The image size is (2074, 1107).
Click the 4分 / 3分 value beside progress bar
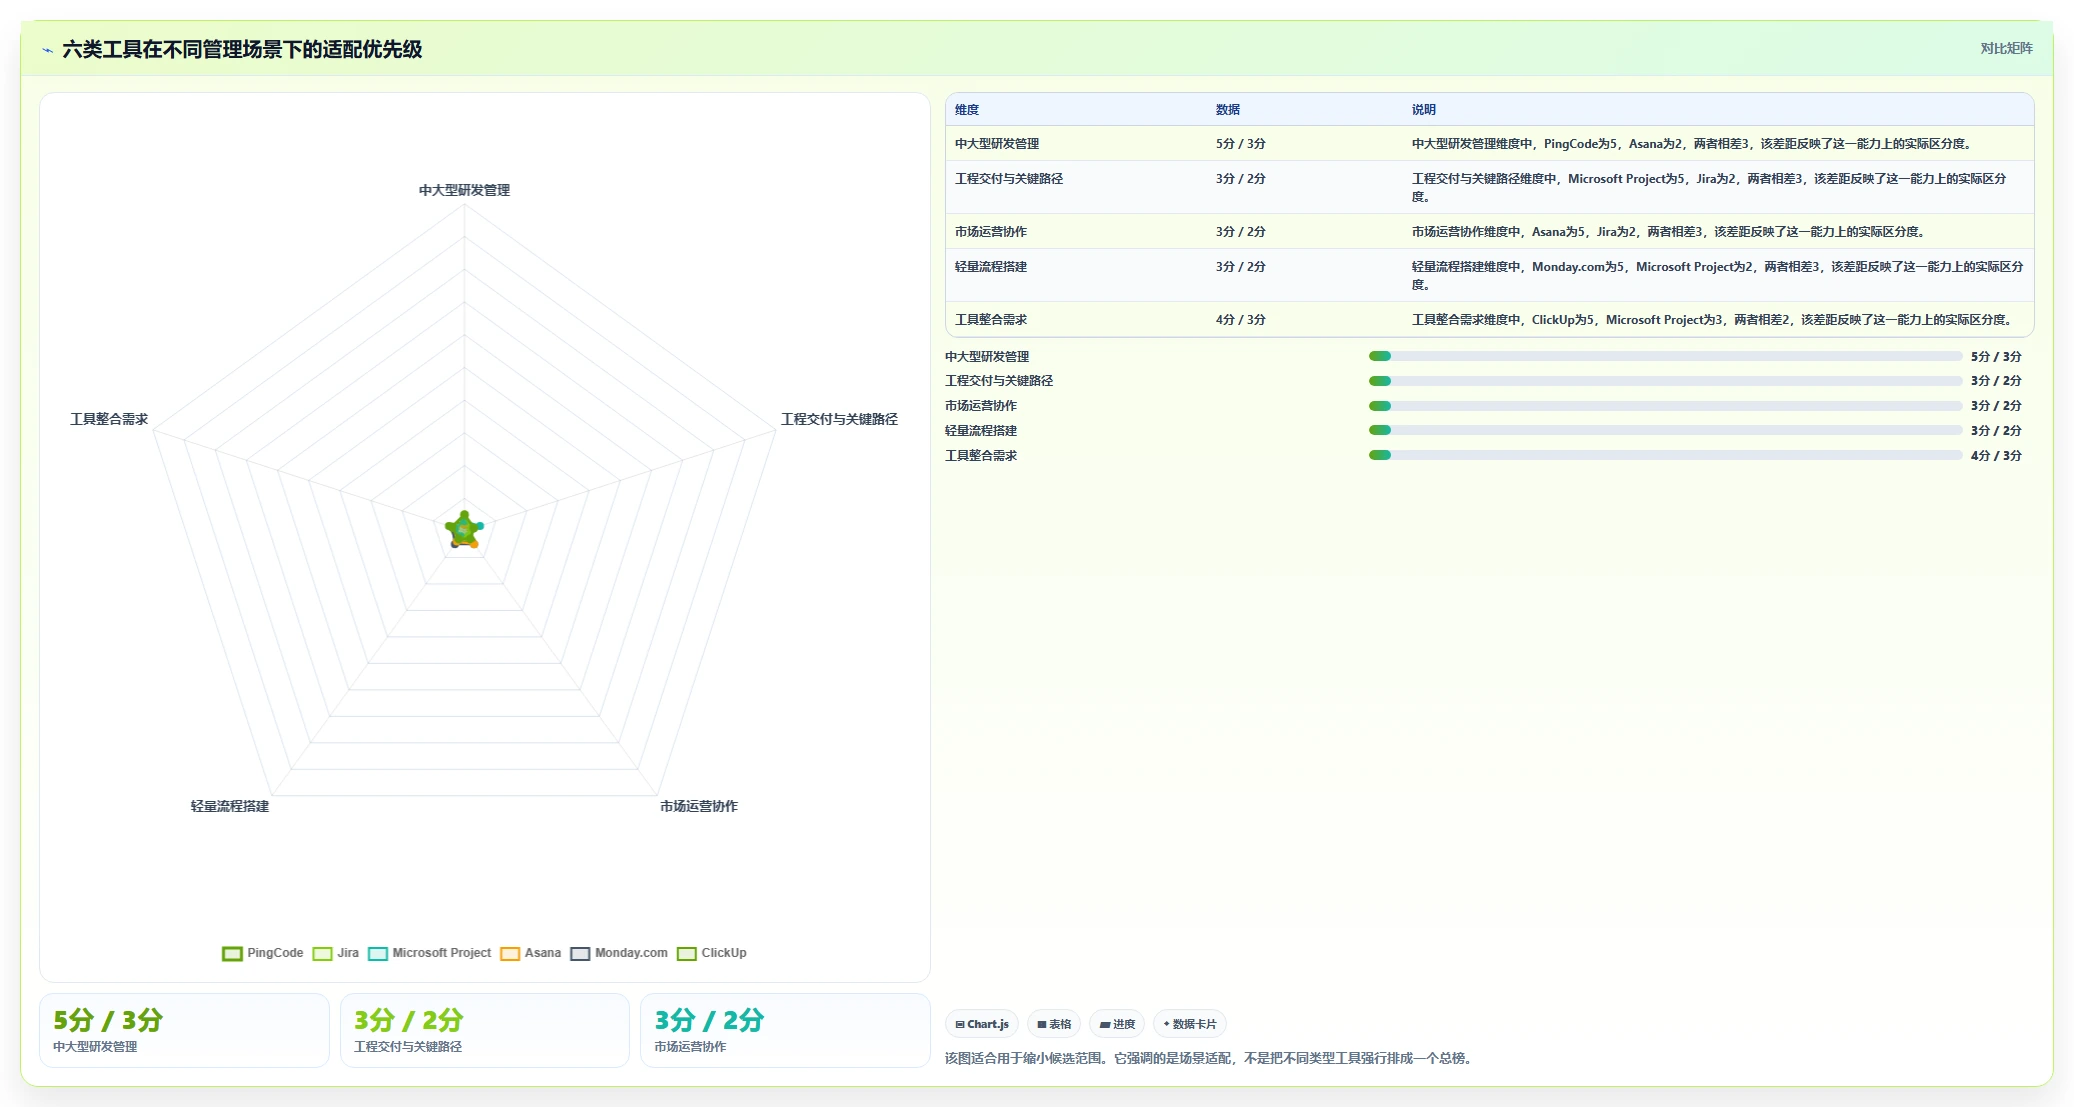coord(1996,456)
